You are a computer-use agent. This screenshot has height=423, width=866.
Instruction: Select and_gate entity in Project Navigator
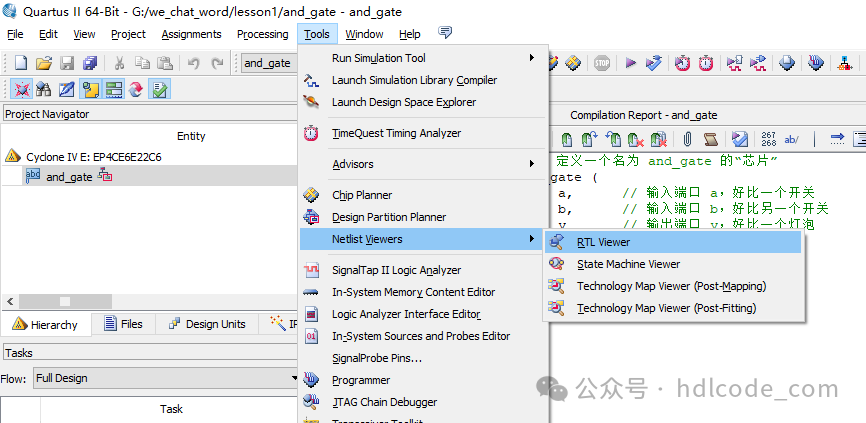tap(69, 177)
